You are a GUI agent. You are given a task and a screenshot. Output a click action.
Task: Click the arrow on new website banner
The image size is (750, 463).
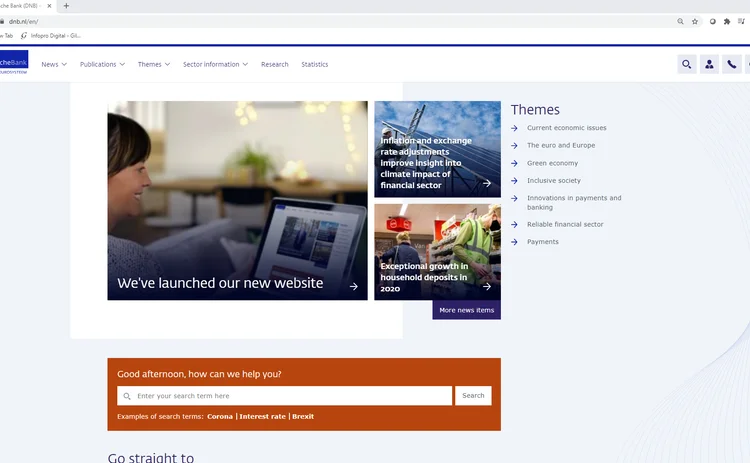coord(353,287)
